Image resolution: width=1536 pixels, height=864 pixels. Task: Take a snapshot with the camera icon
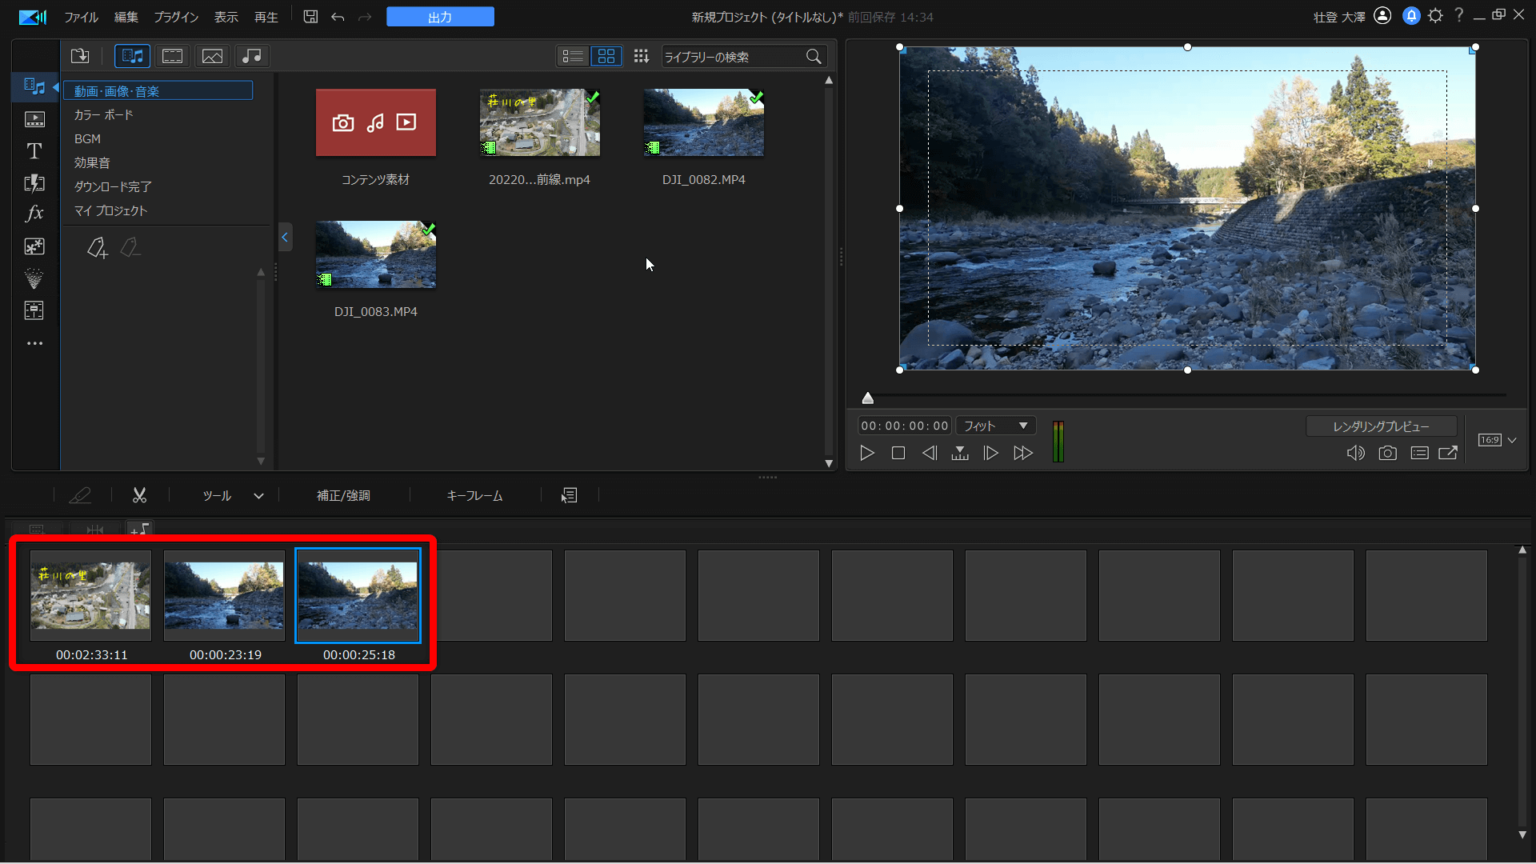(1387, 453)
